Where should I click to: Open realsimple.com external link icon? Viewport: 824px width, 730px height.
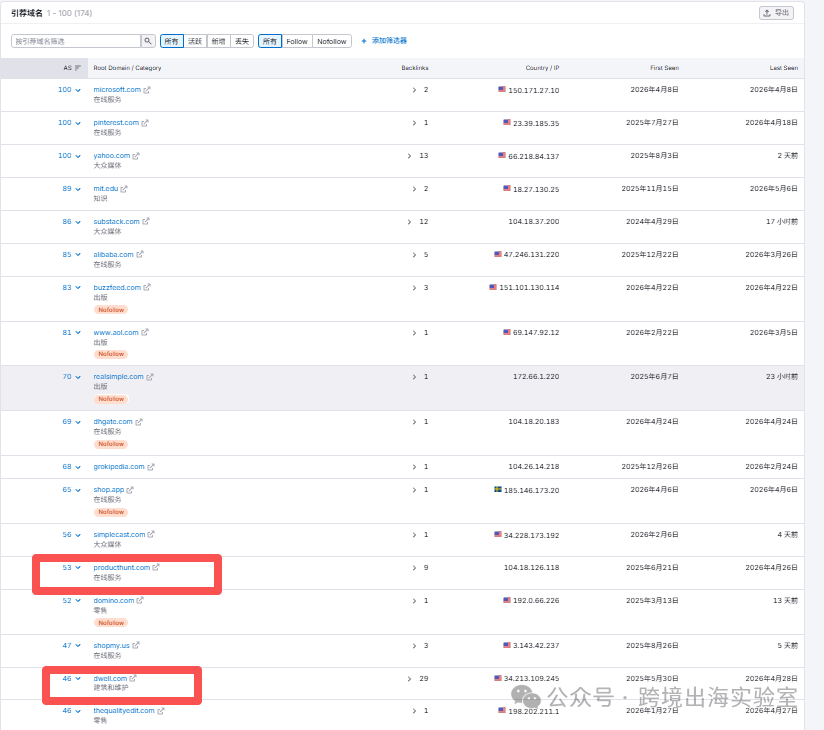(x=150, y=377)
